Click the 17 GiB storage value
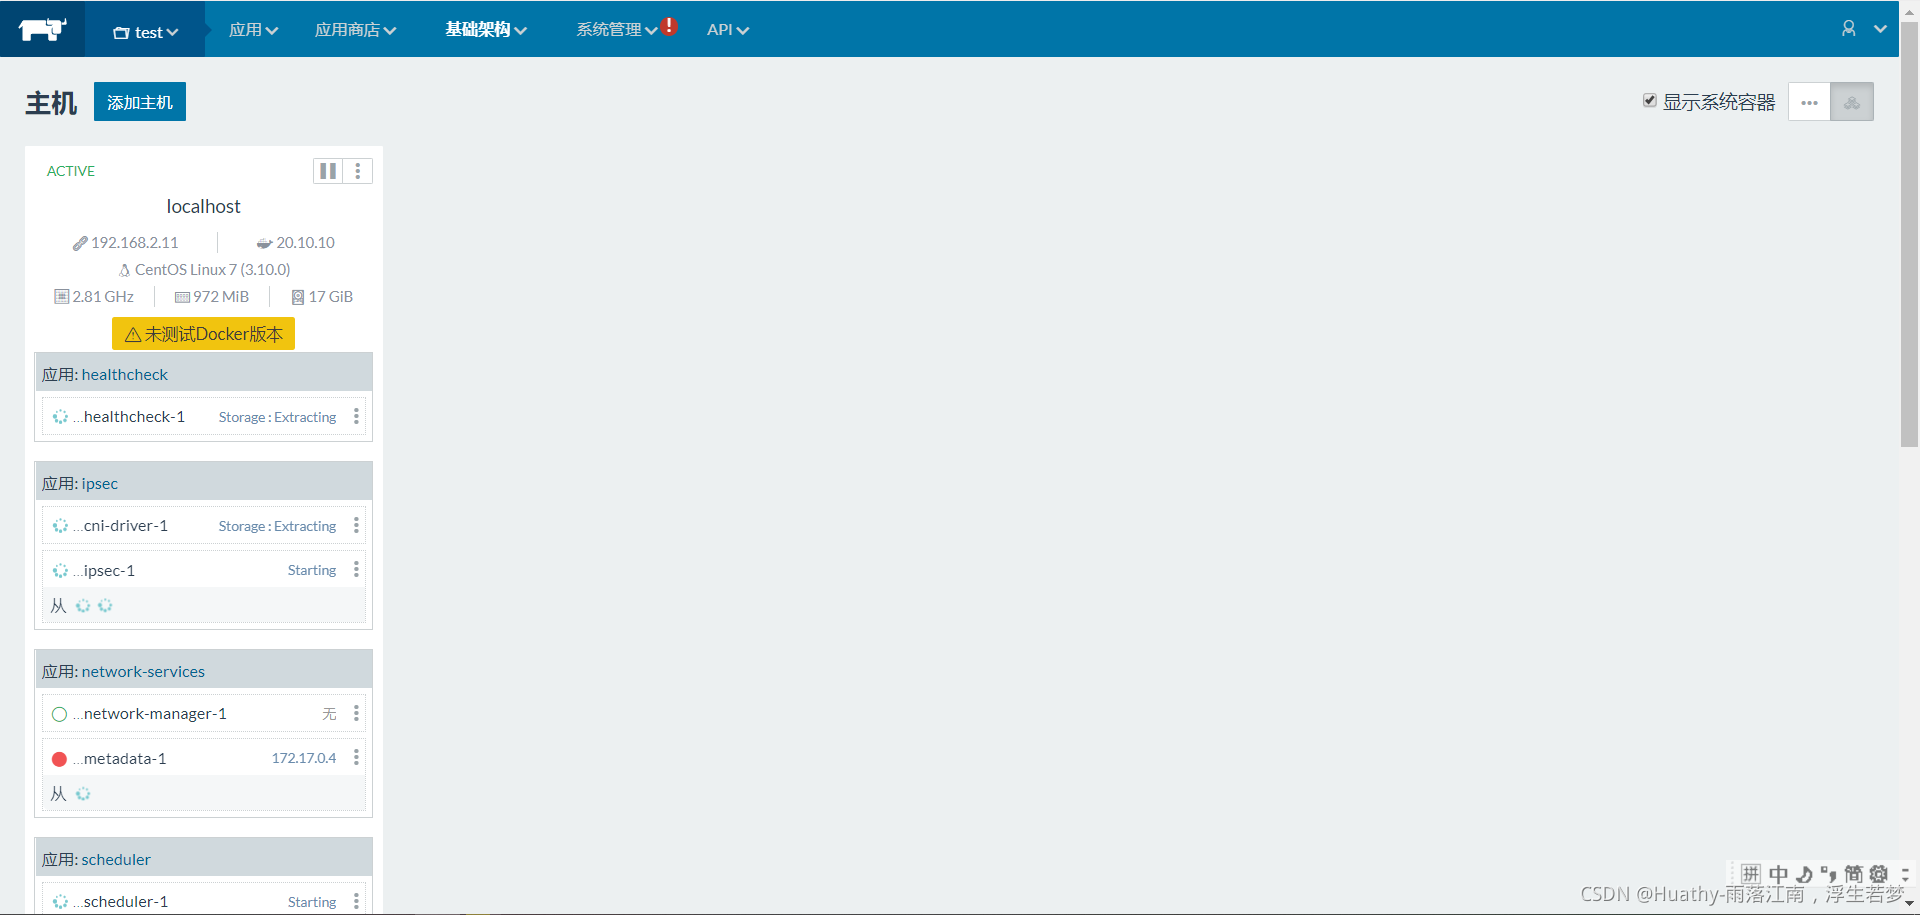1920x915 pixels. (x=331, y=297)
